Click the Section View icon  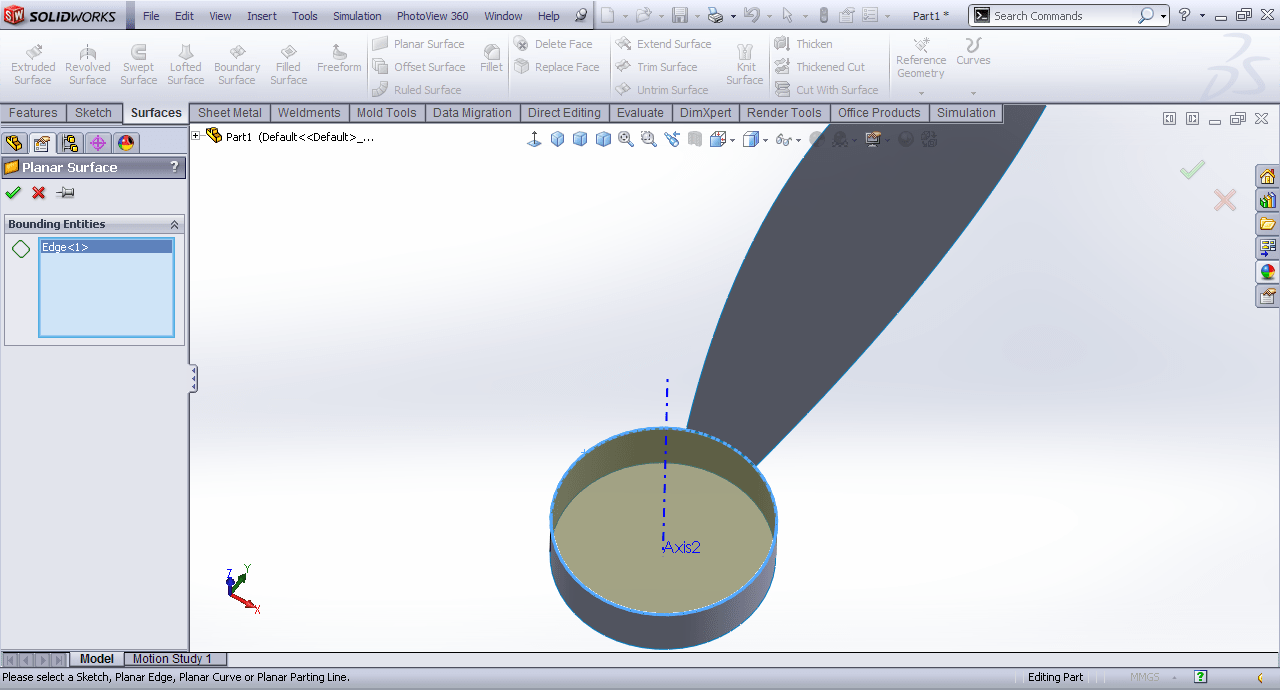[x=695, y=139]
